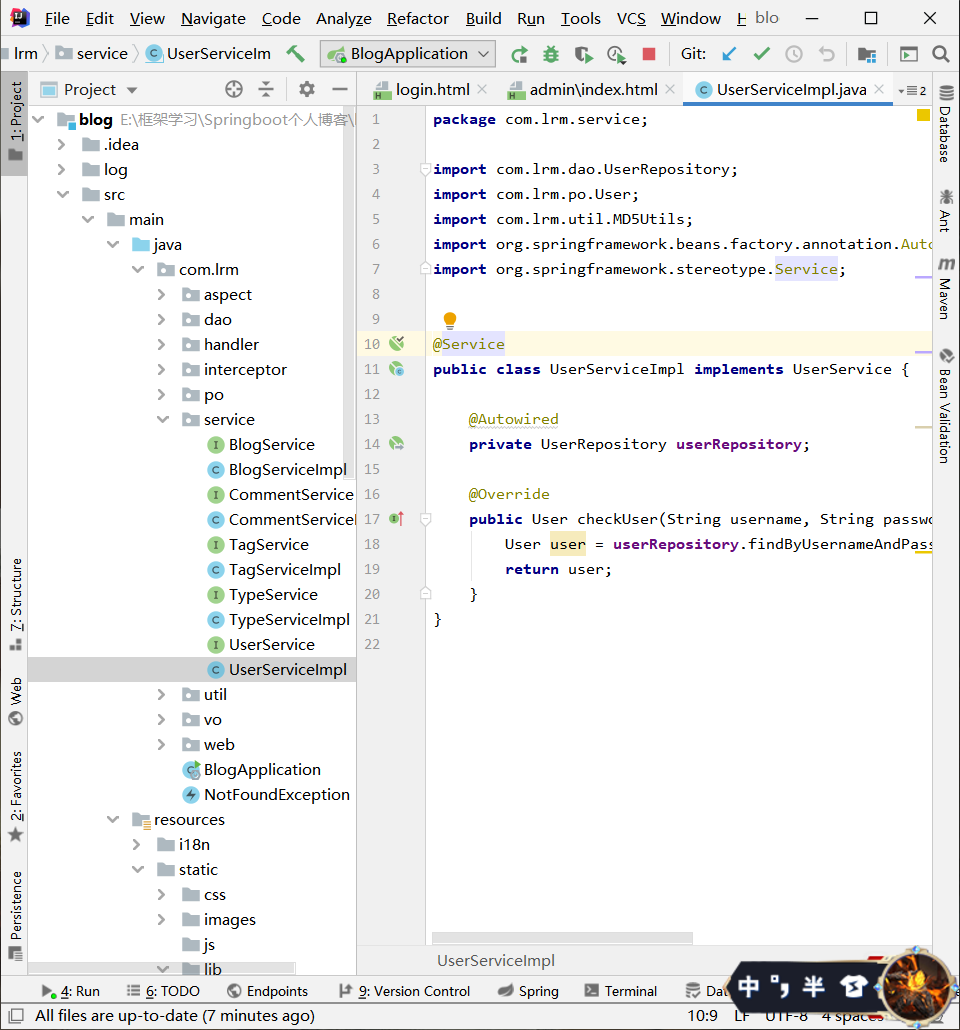This screenshot has height=1030, width=960.
Task: Open the 4: Run tool window
Action: point(71,991)
